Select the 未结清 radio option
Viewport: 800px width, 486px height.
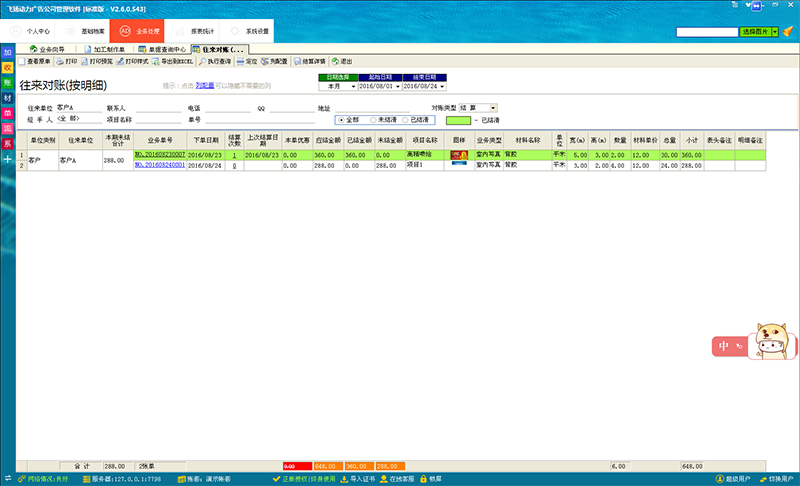[372, 119]
